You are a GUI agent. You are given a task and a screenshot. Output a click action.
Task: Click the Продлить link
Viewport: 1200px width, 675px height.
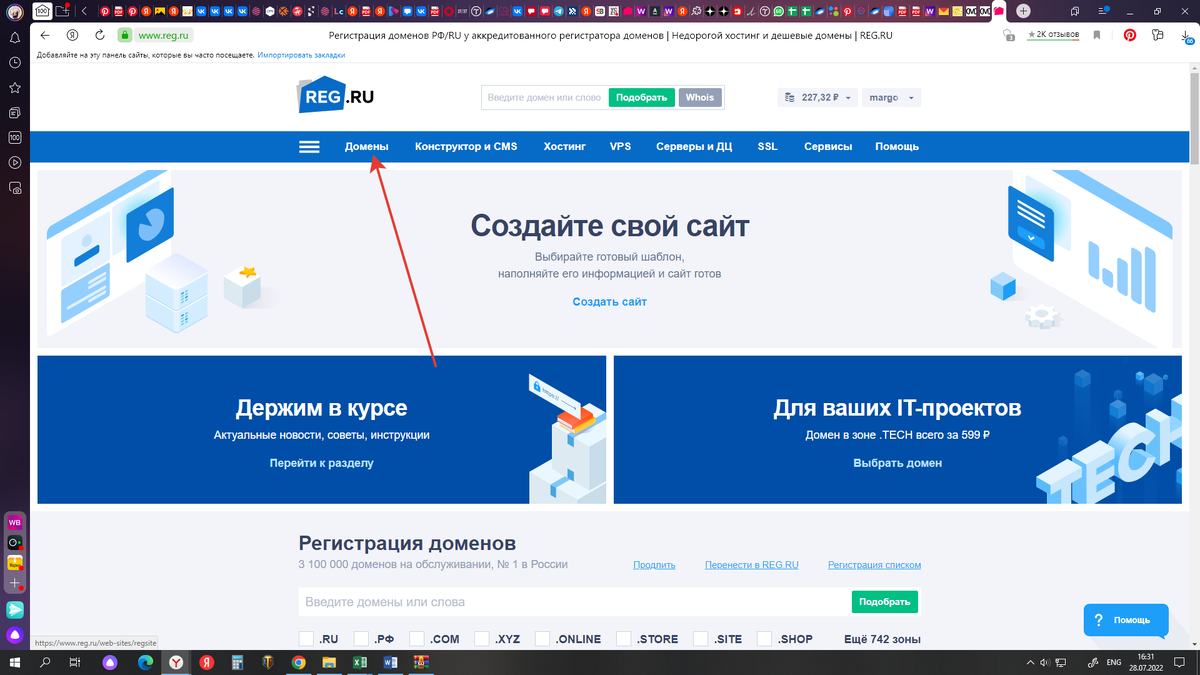click(x=654, y=565)
